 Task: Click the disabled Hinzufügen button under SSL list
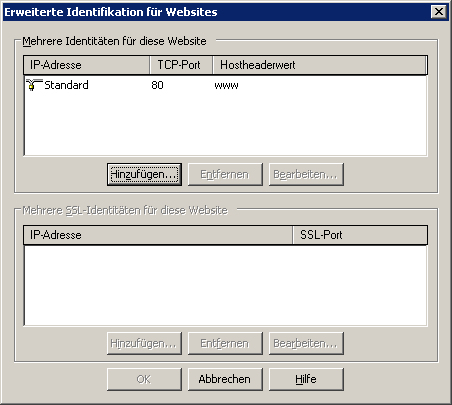coord(144,343)
